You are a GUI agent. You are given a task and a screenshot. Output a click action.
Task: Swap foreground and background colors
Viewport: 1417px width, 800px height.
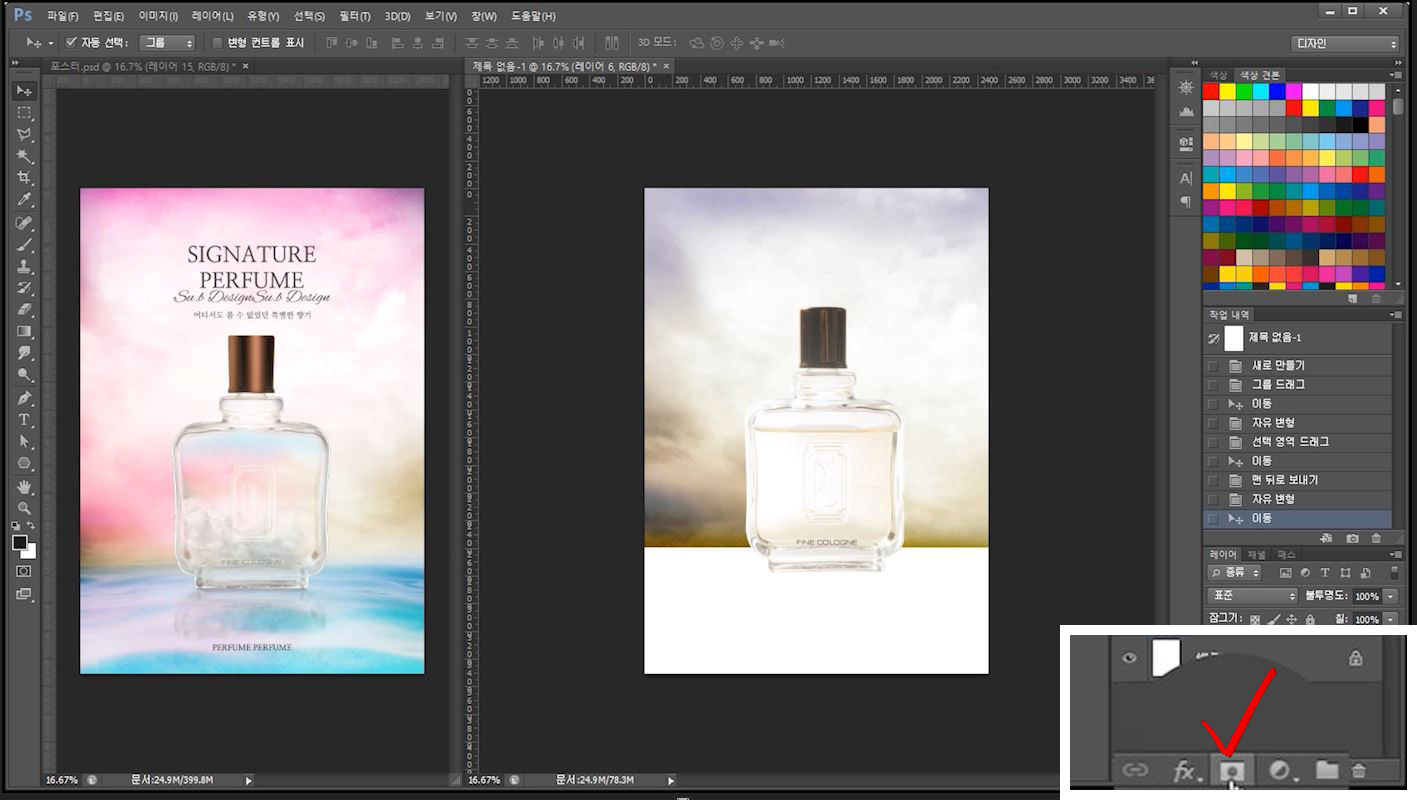tap(32, 526)
